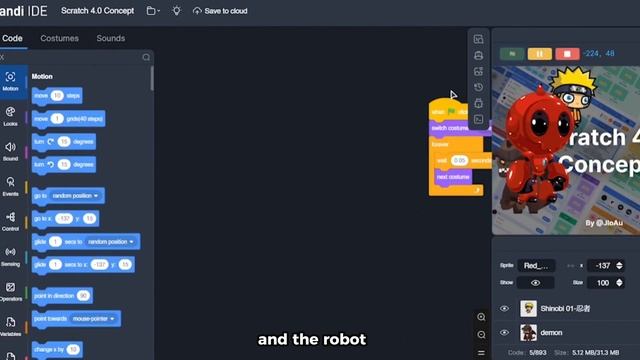640x360 pixels.
Task: Zoom out the code workspace
Action: [x=481, y=335]
